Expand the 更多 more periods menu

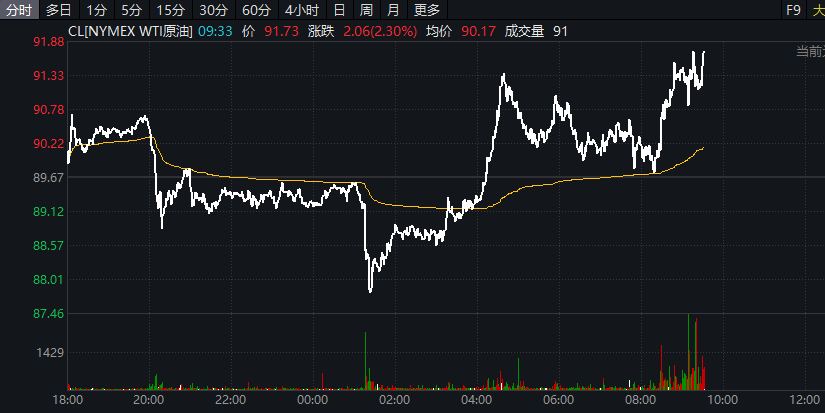426,10
